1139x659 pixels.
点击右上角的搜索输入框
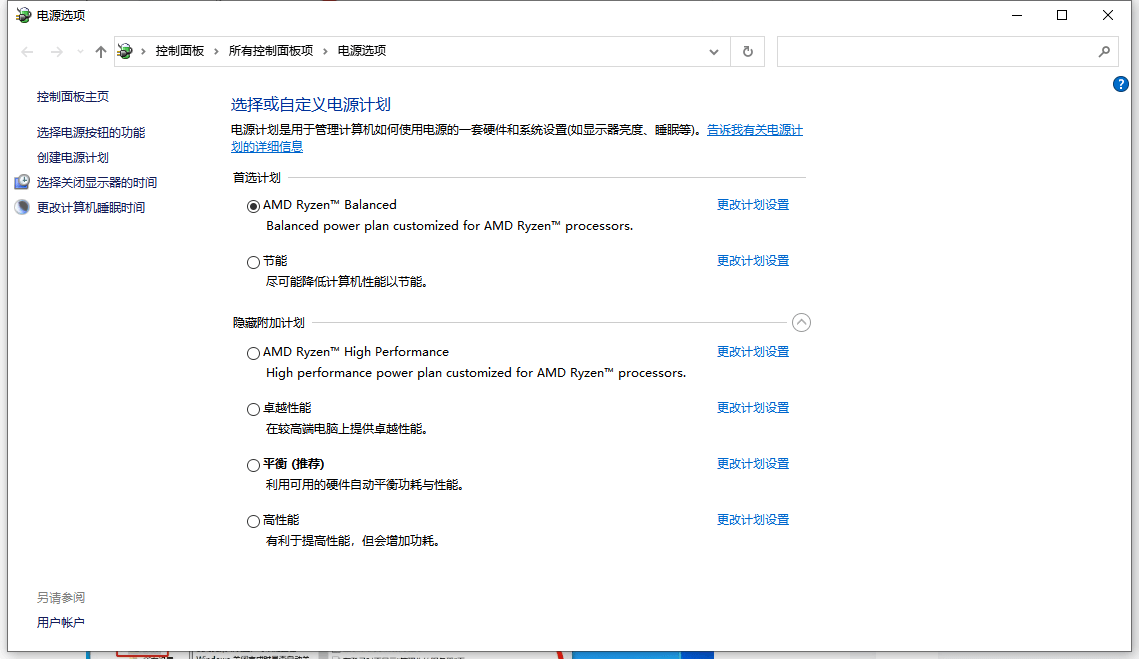pos(940,50)
